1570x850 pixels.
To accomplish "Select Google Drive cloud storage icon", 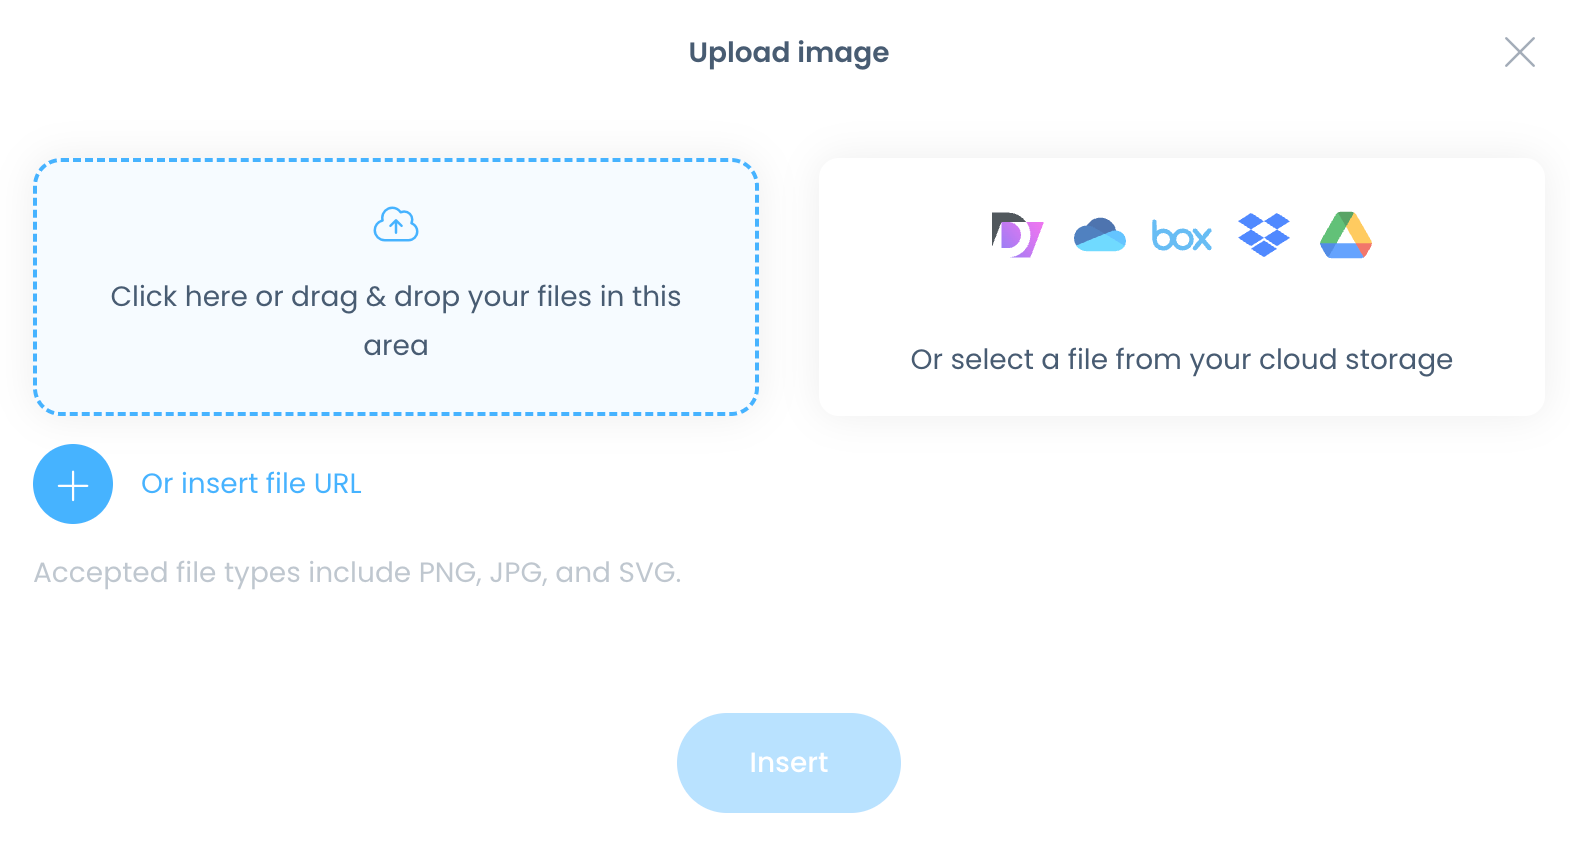I will click(1345, 235).
